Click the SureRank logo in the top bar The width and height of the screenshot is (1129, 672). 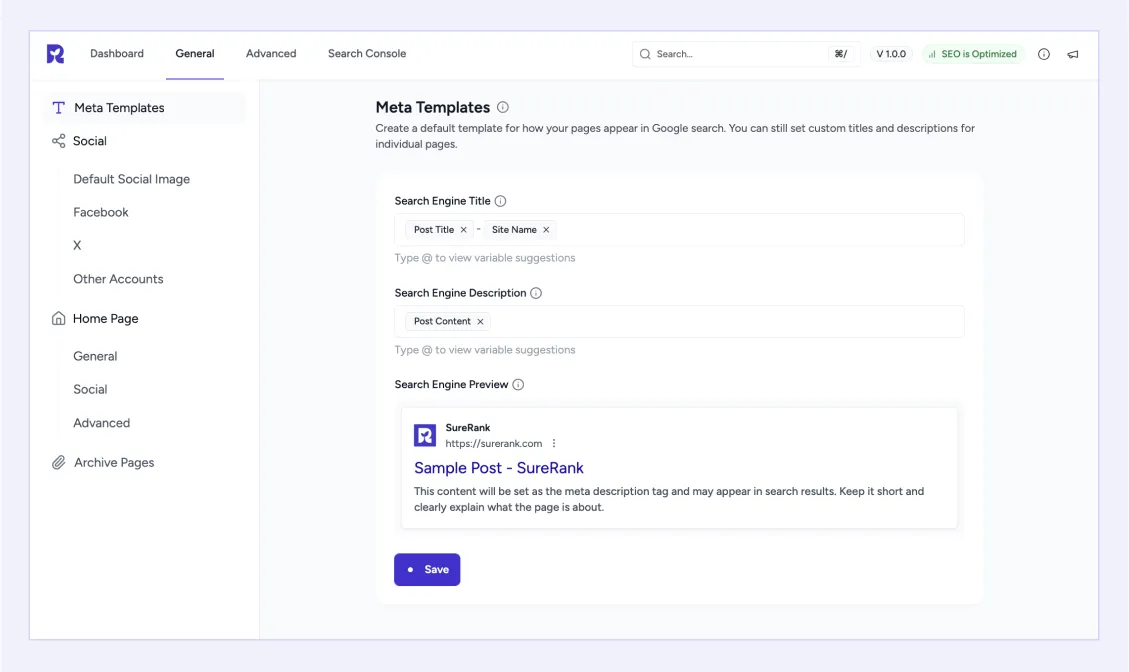(x=55, y=54)
